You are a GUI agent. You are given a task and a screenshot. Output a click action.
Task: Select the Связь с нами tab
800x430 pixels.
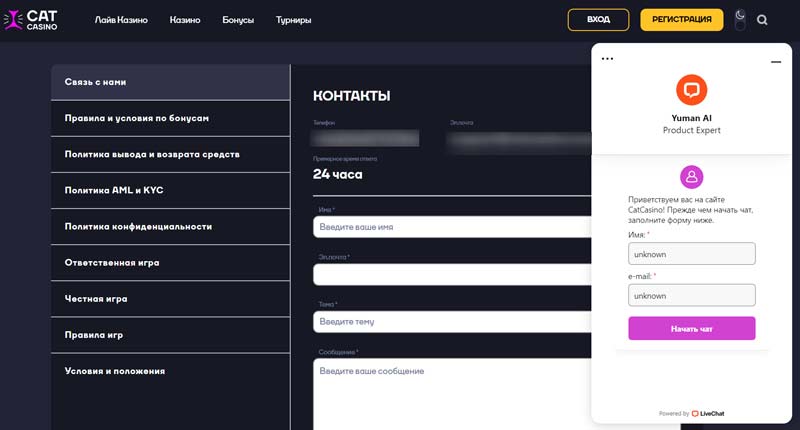pos(170,82)
